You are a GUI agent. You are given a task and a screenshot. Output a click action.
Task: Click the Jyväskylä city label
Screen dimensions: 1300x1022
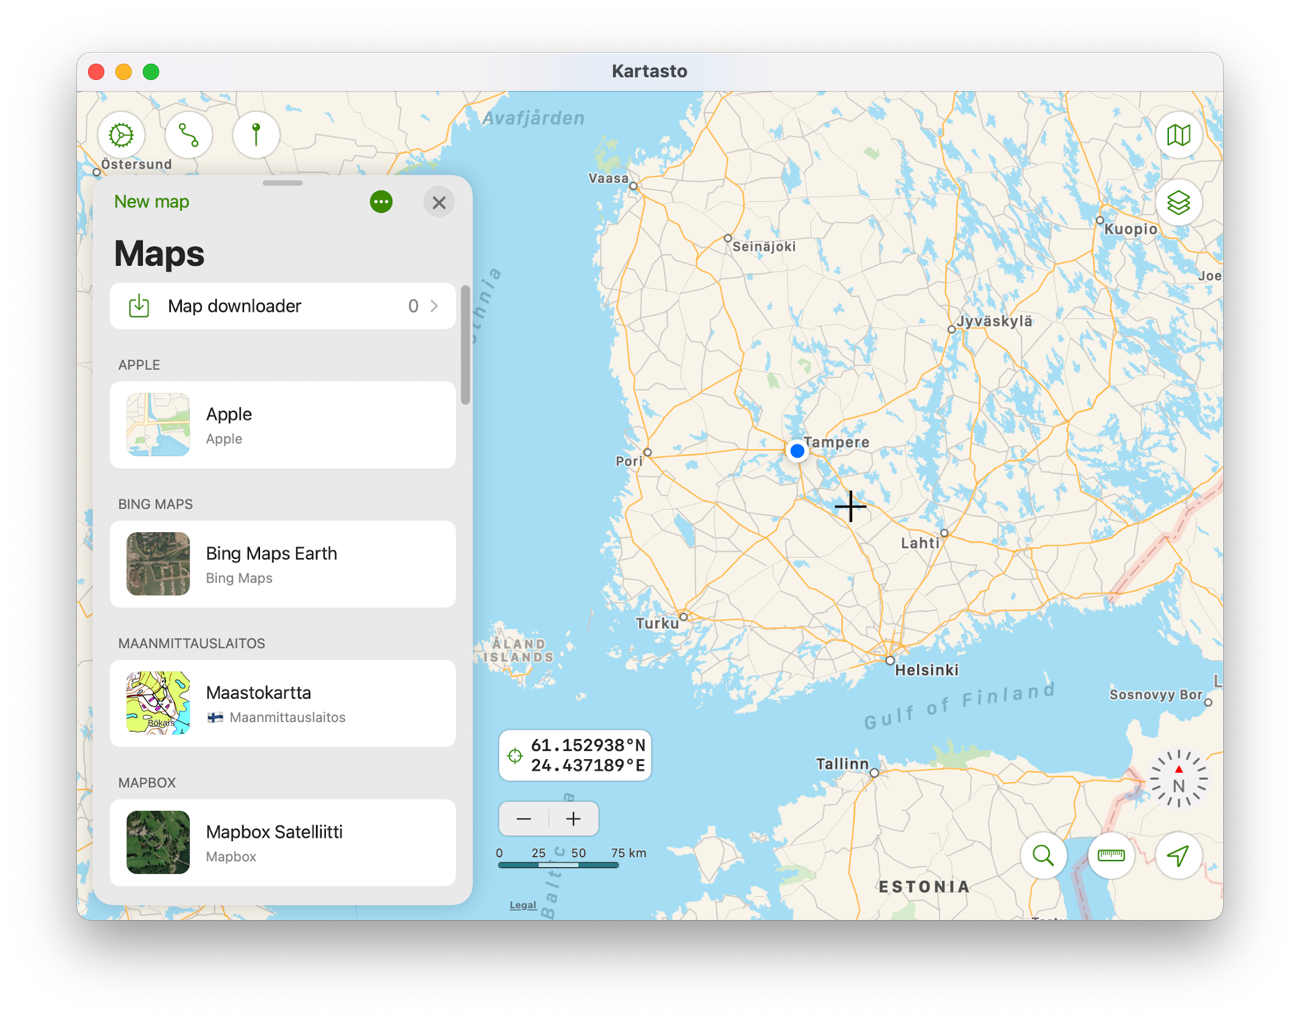(x=995, y=321)
